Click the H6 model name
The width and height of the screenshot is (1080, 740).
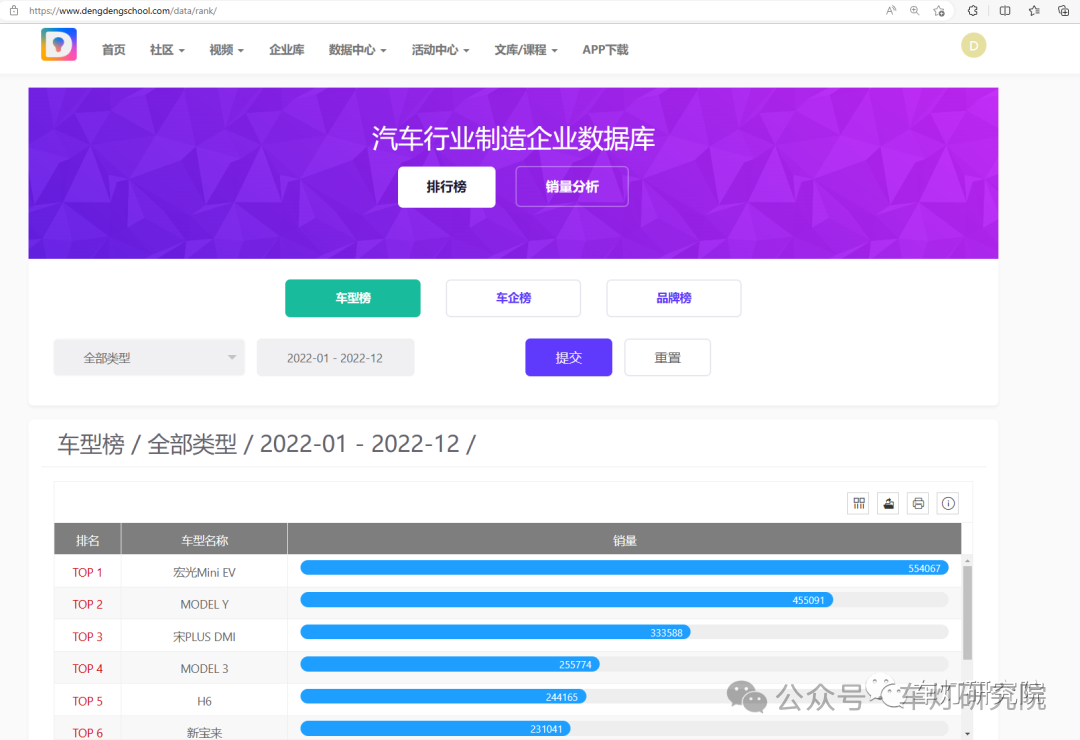[x=205, y=701]
